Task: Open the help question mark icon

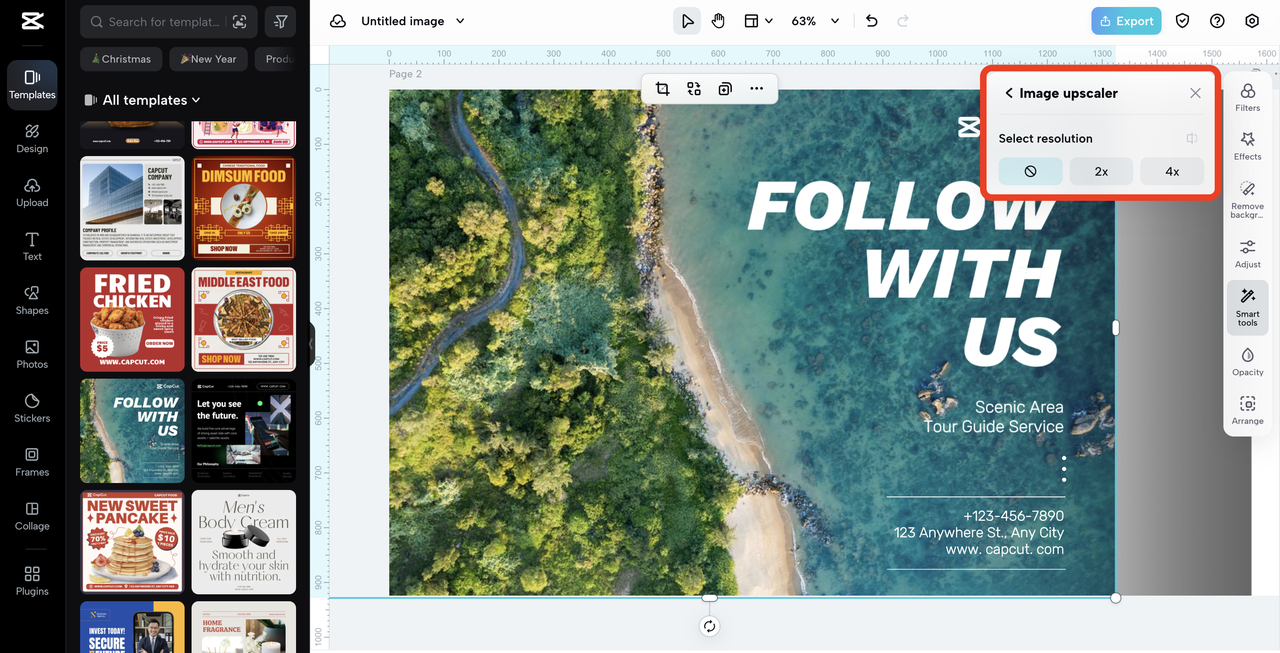Action: [x=1217, y=21]
